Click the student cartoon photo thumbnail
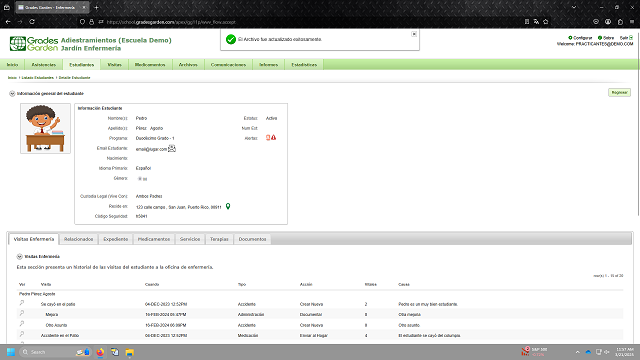640x360 pixels. 45,128
